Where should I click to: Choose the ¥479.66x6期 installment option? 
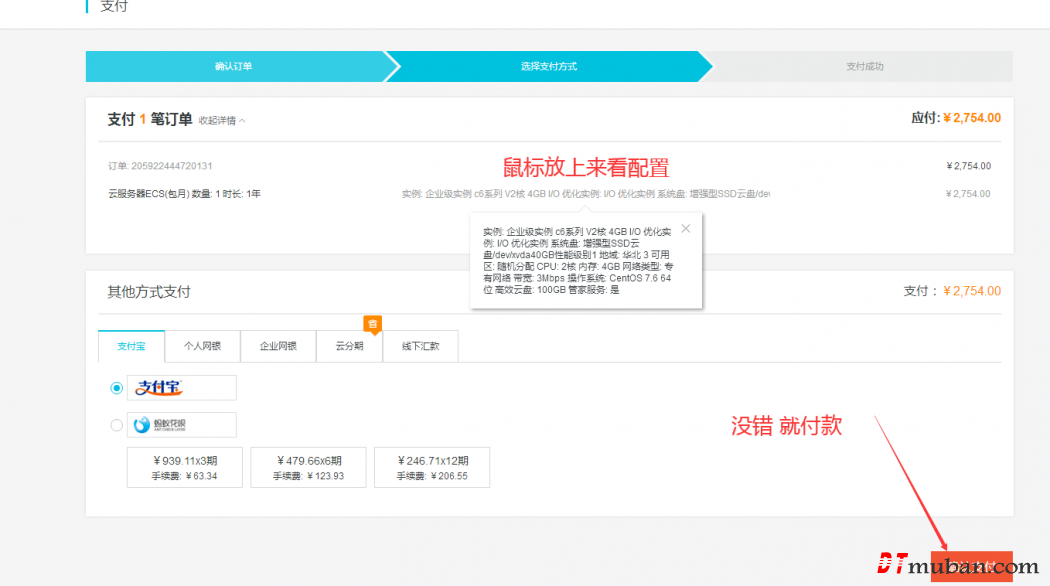point(308,467)
